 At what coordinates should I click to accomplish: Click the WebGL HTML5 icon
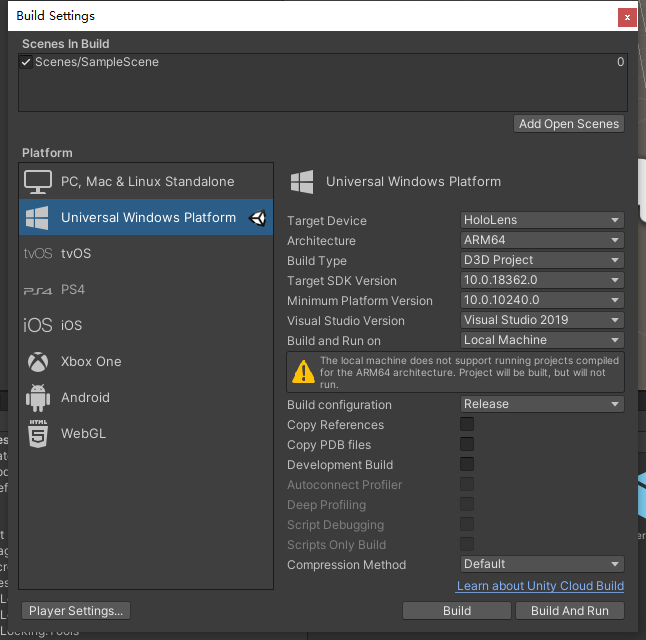coord(38,434)
